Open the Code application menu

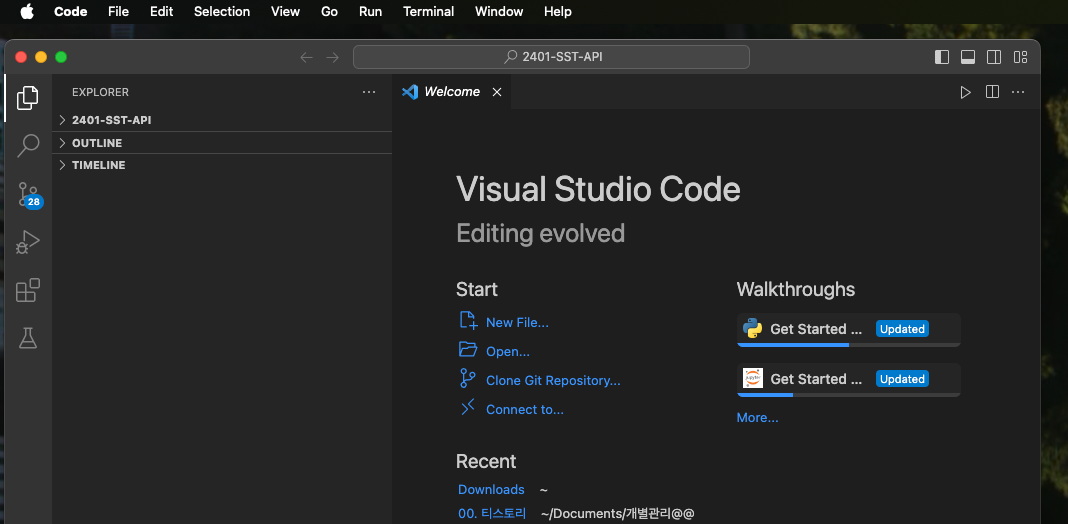click(x=70, y=12)
